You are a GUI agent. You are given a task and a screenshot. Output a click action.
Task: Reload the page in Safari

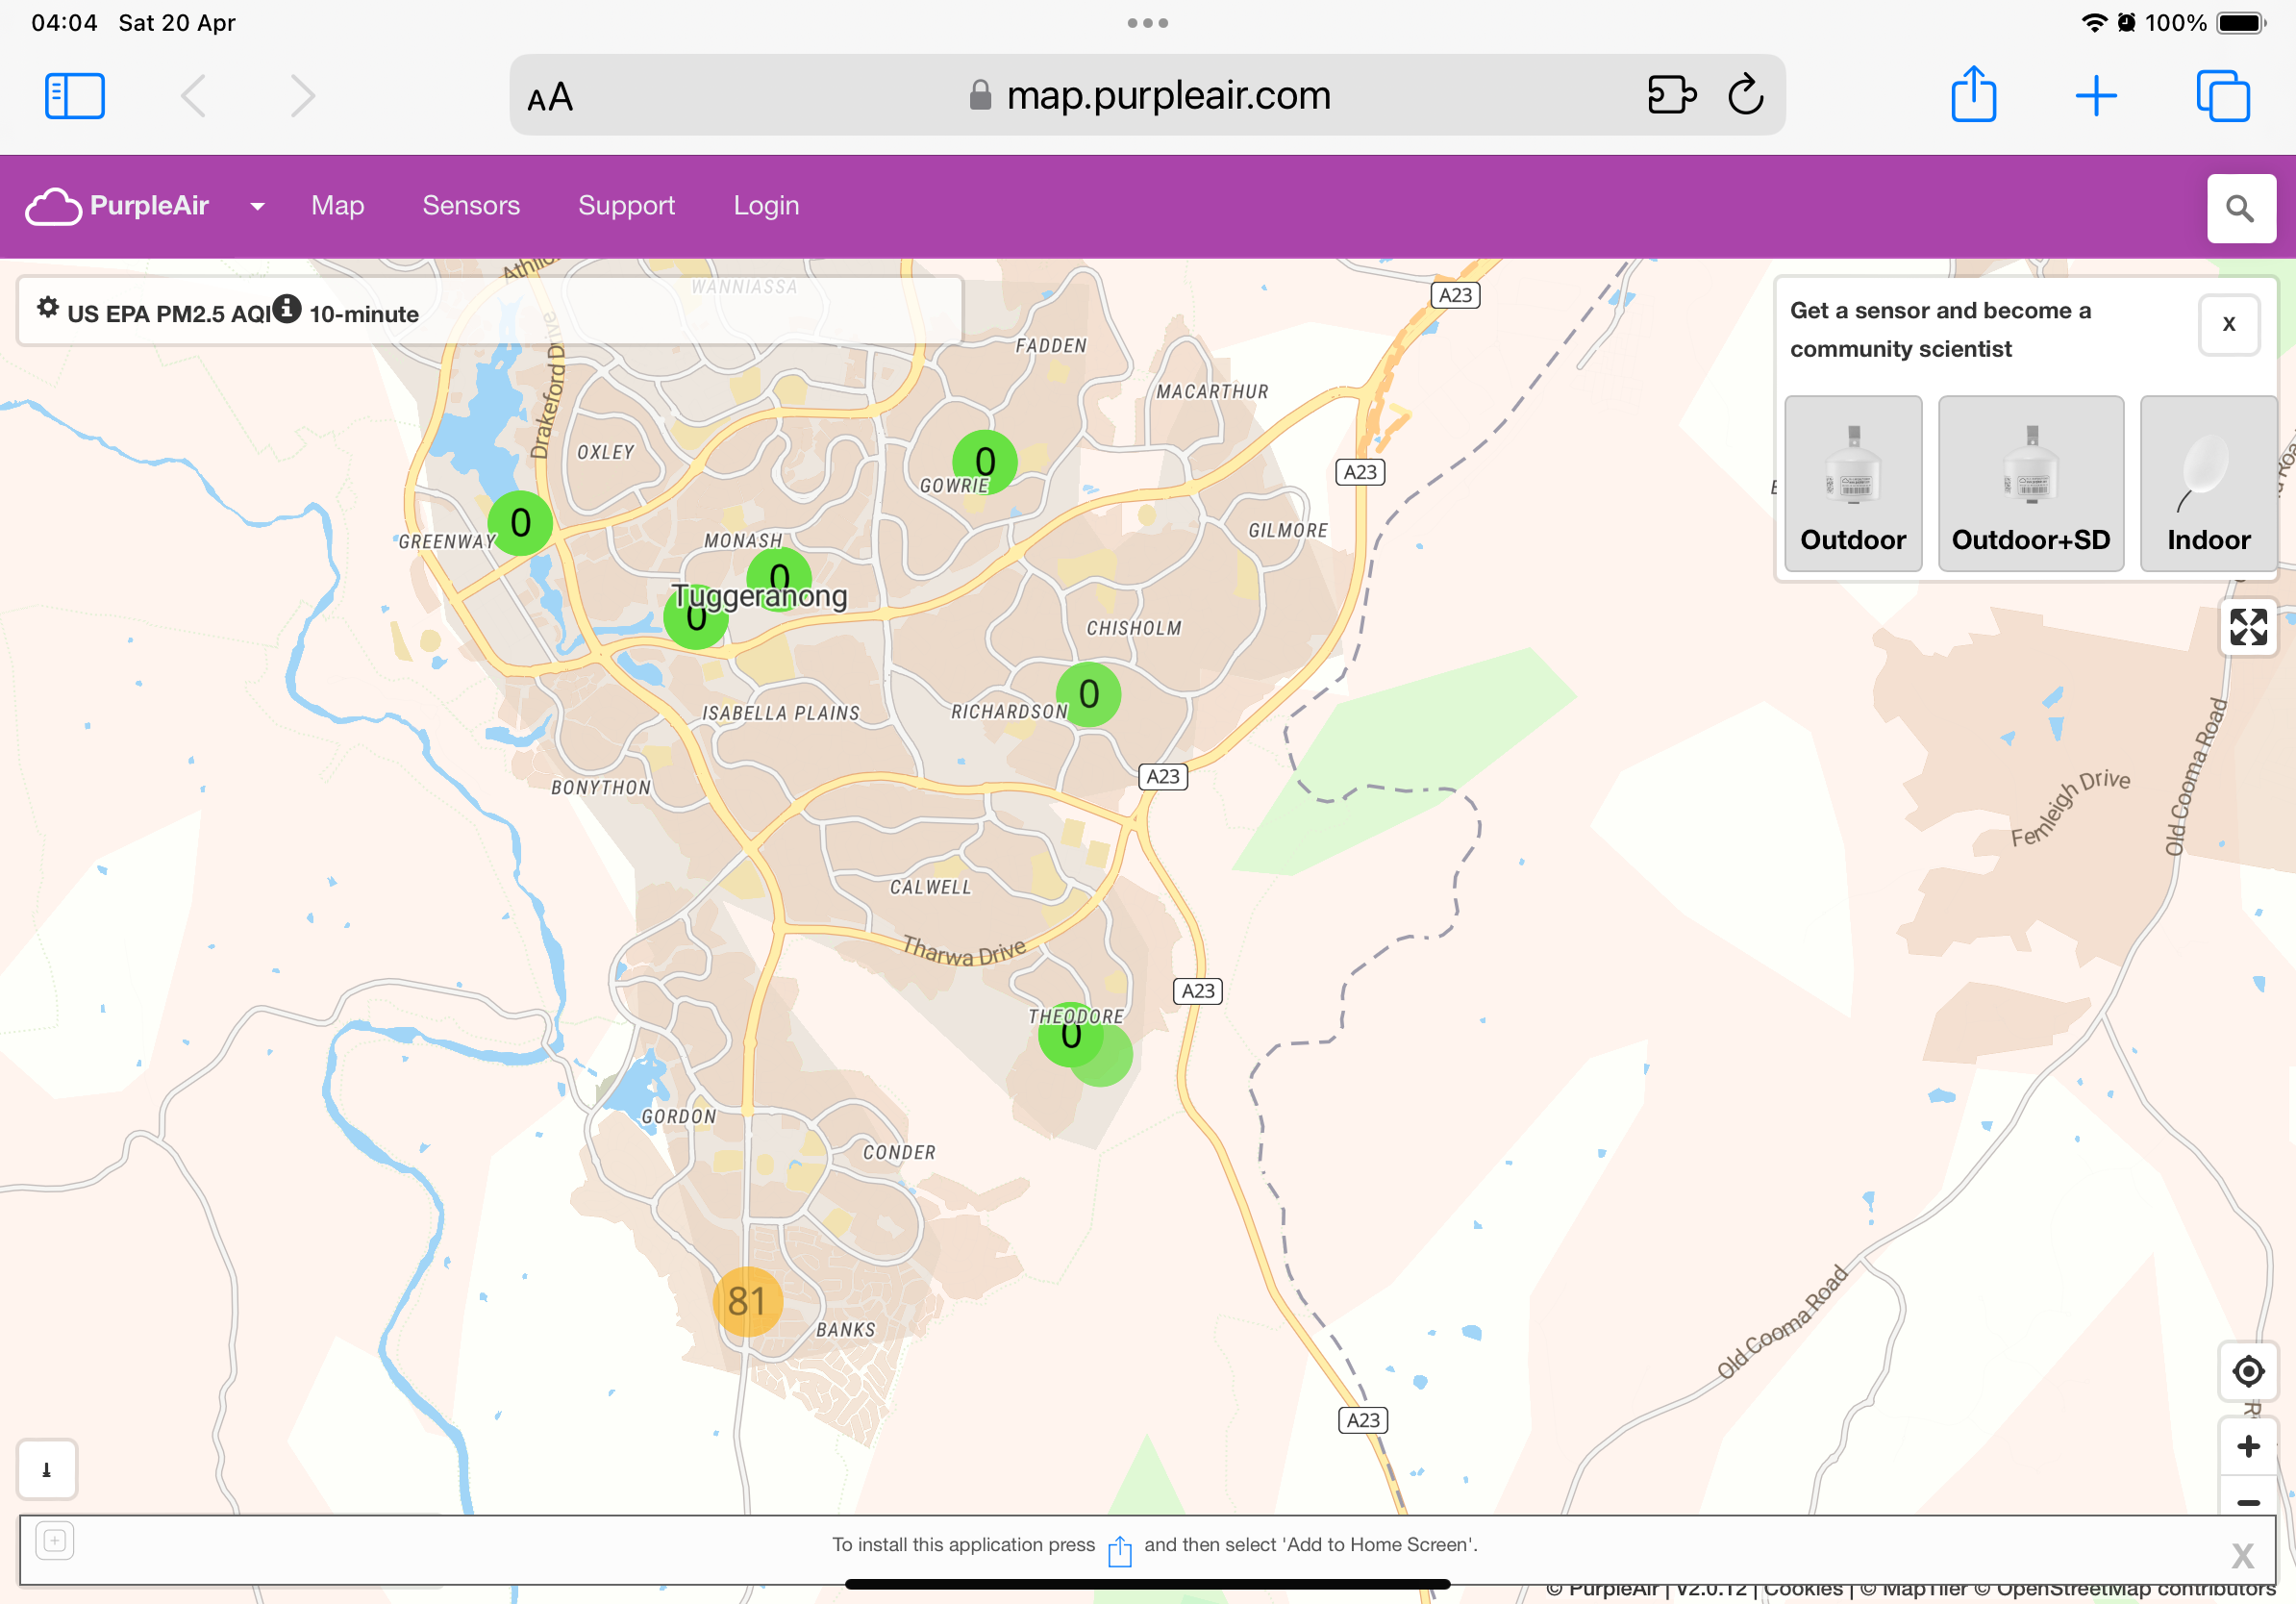coord(1745,96)
